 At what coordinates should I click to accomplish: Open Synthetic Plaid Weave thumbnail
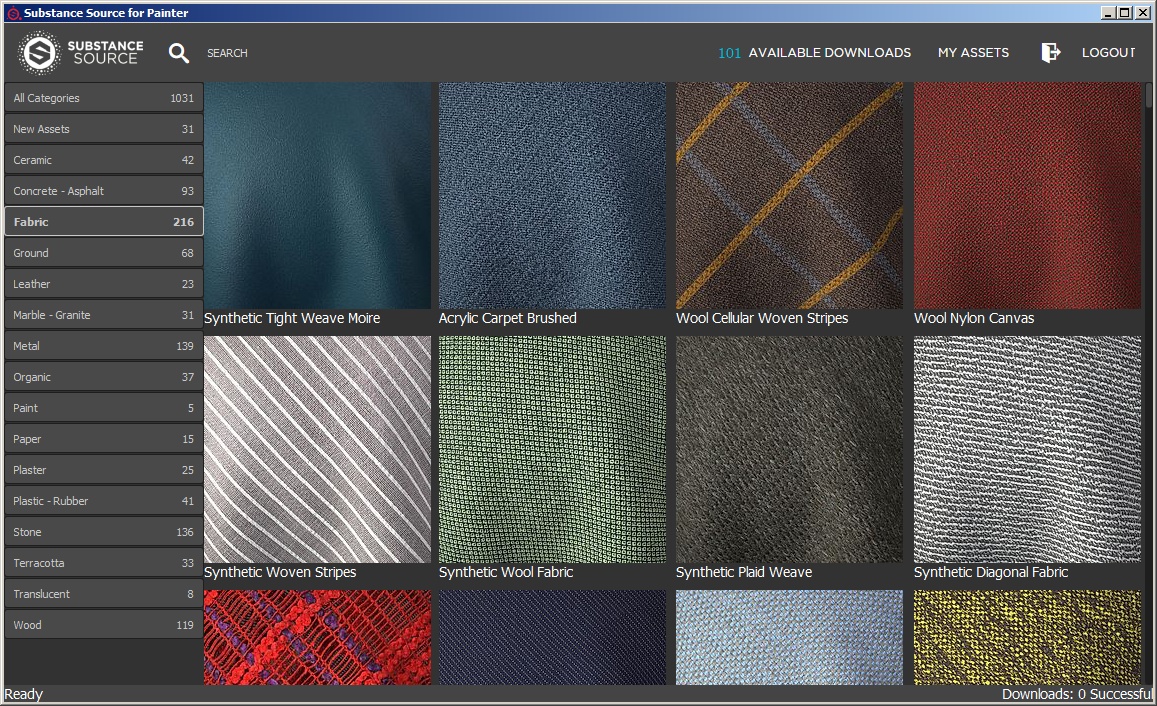[790, 449]
